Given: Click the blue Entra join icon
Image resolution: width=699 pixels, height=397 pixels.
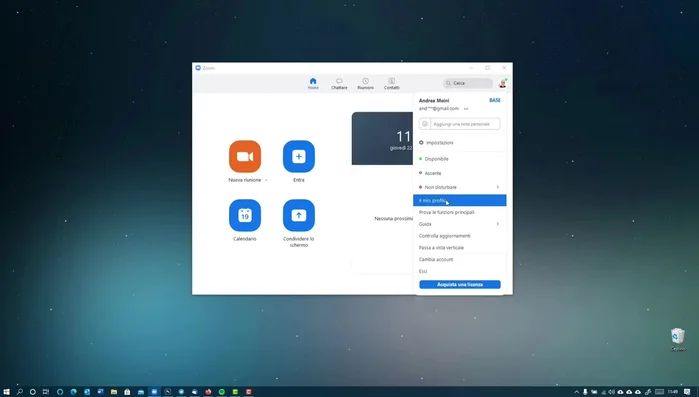Looking at the screenshot, I should [299, 156].
